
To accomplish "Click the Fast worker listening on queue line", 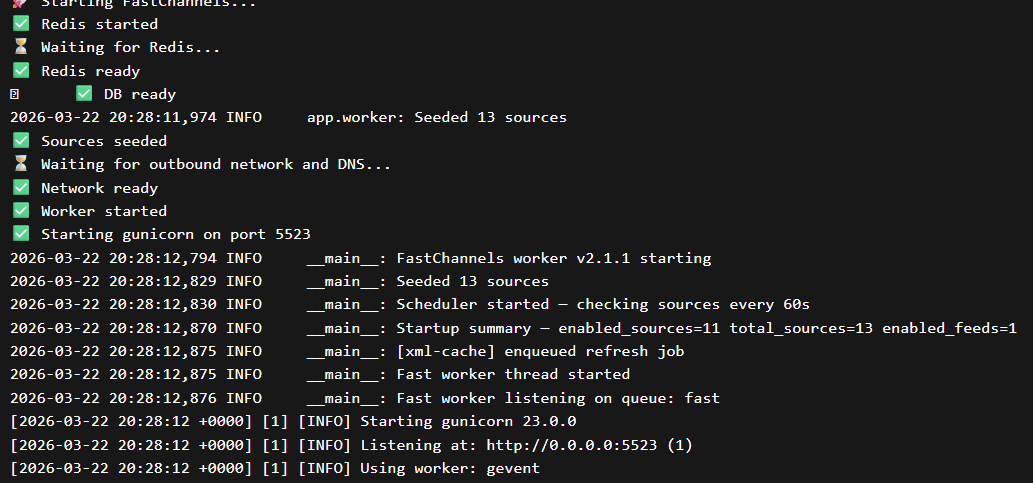I will tap(557, 398).
